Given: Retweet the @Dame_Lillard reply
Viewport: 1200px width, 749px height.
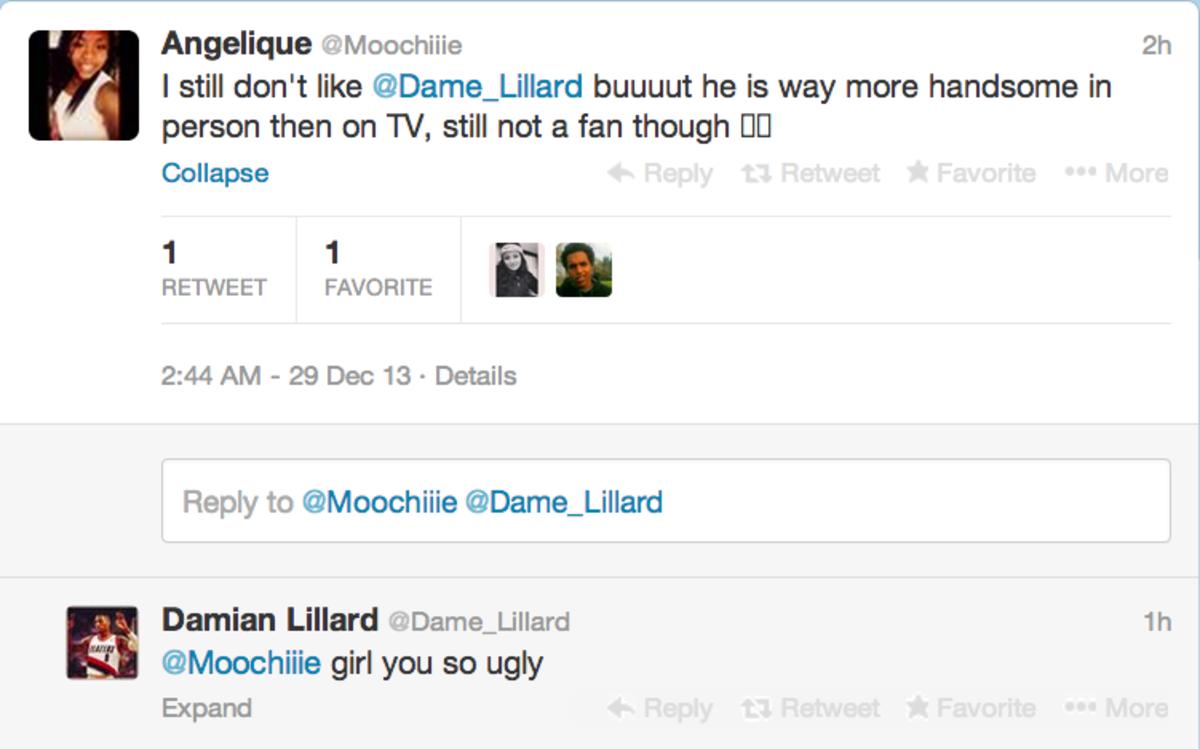Looking at the screenshot, I should tap(810, 708).
